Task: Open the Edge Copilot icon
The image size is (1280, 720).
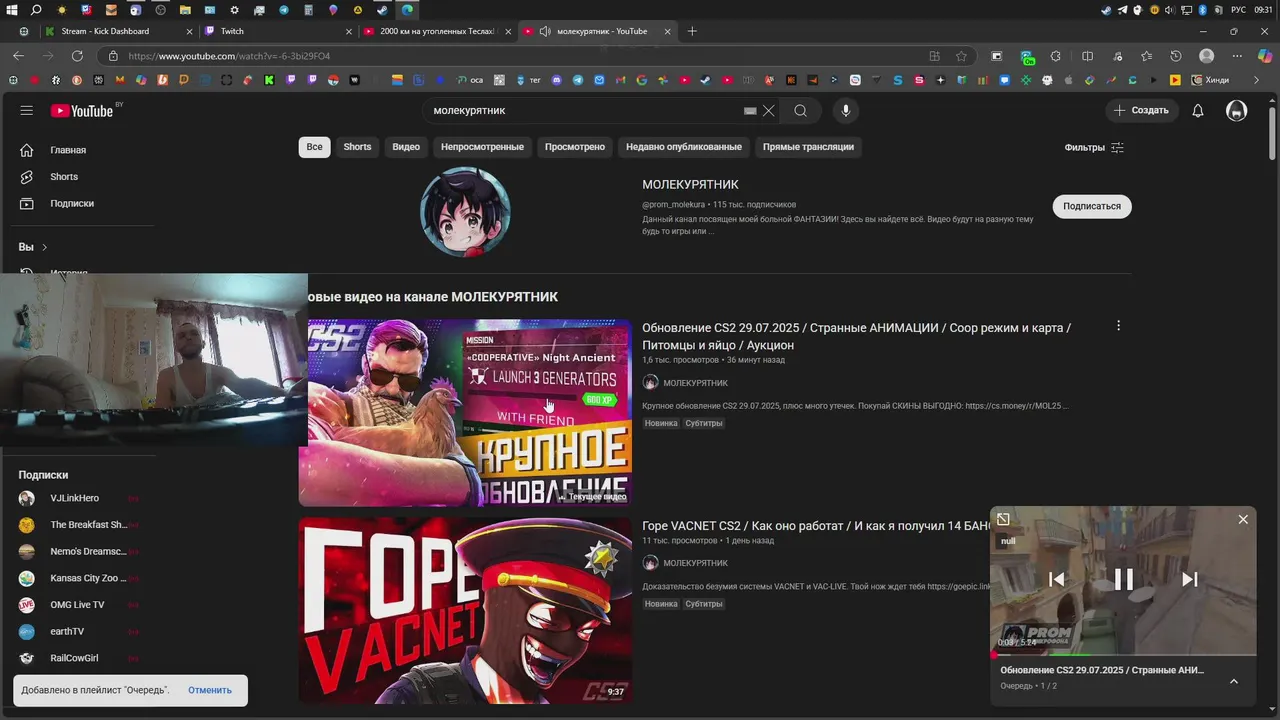Action: tap(1265, 56)
